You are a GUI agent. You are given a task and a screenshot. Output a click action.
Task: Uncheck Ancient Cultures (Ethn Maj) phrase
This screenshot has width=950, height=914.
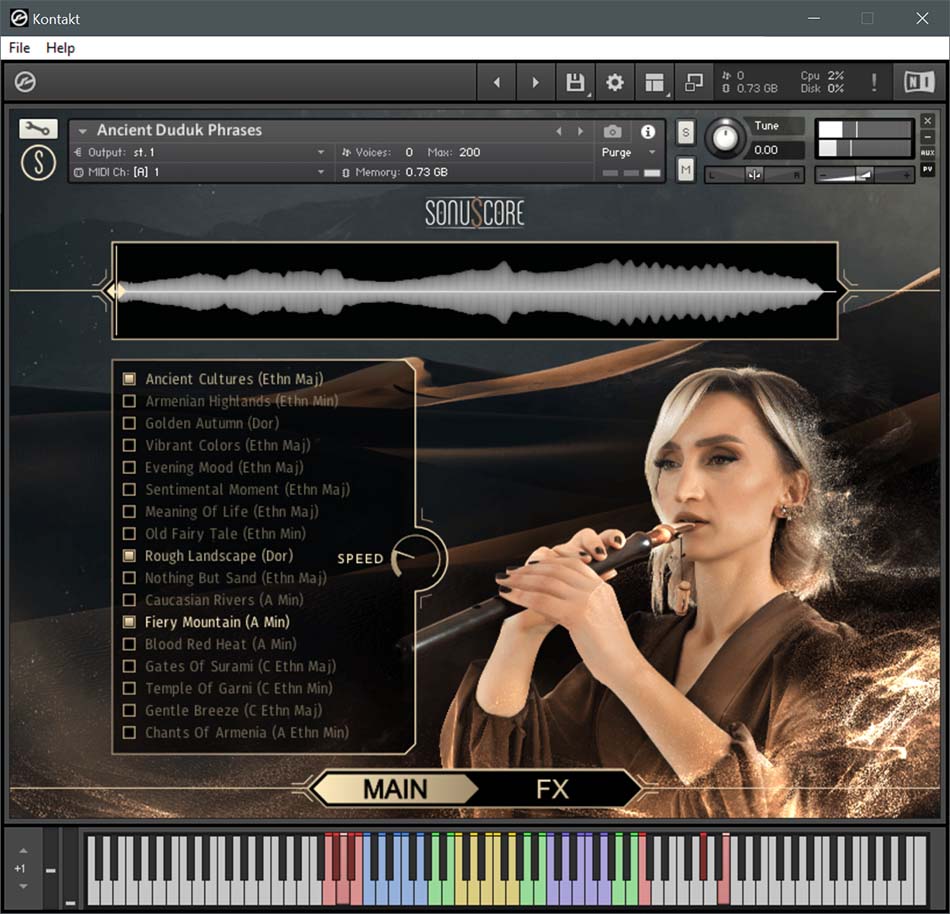coord(129,379)
